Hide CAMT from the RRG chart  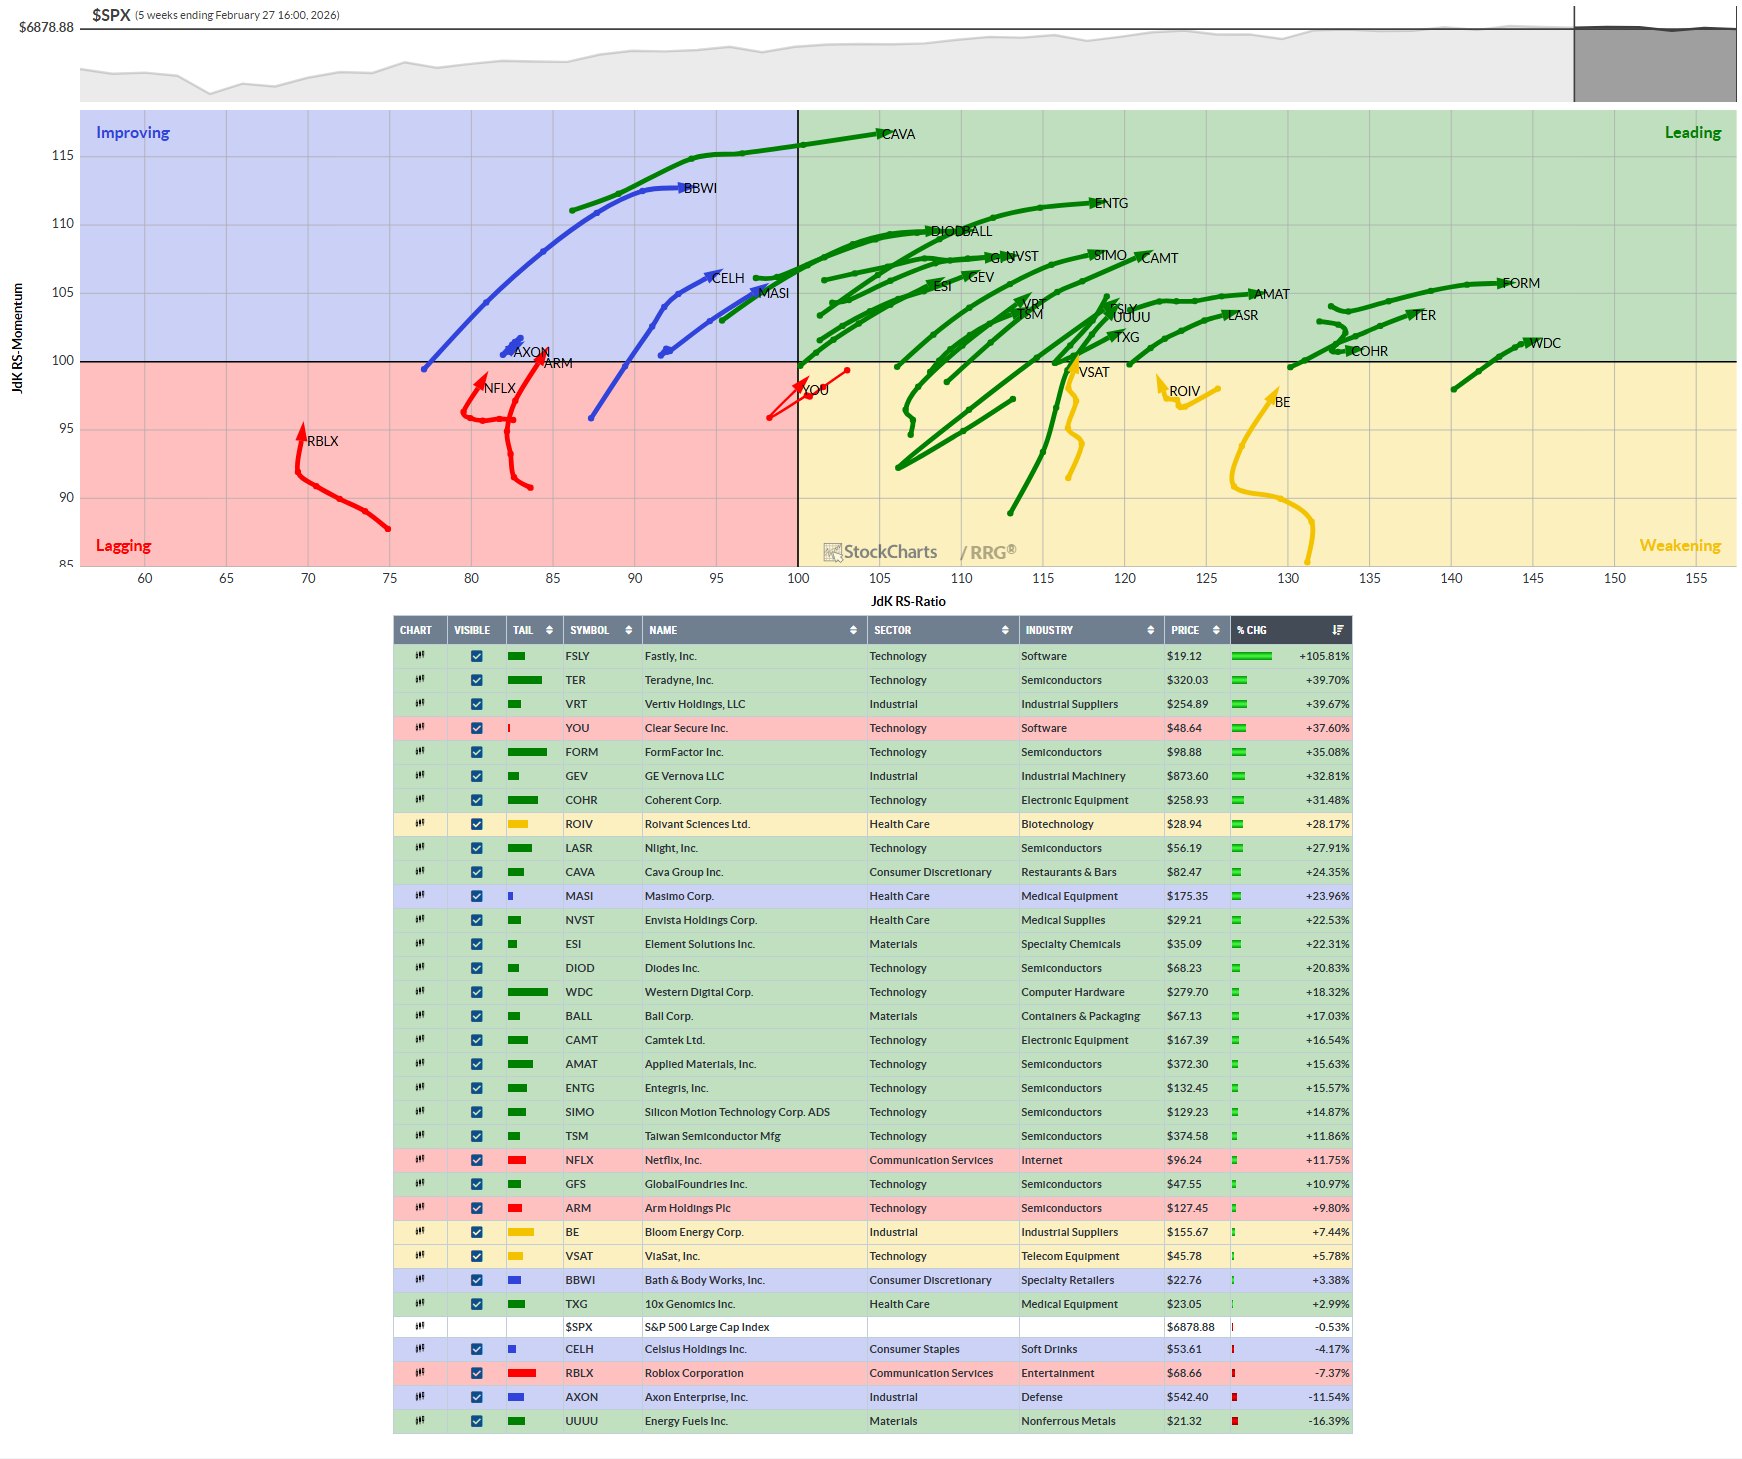477,1040
